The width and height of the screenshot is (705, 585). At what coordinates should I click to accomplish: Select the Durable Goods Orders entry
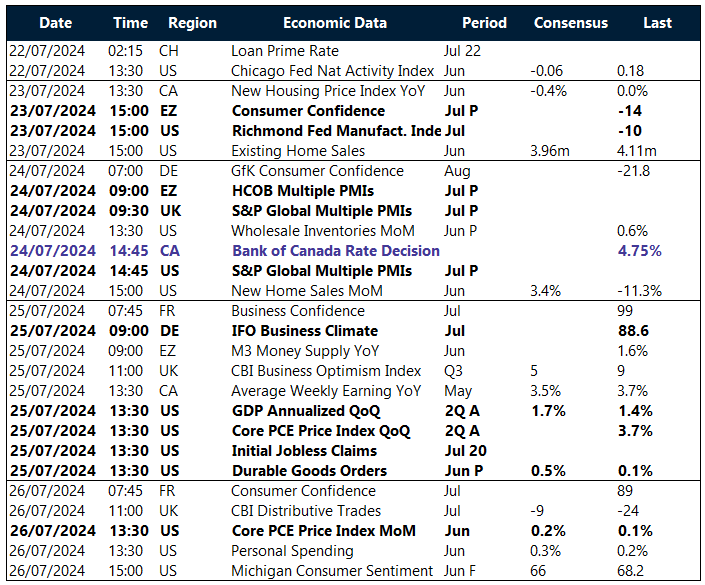[309, 470]
